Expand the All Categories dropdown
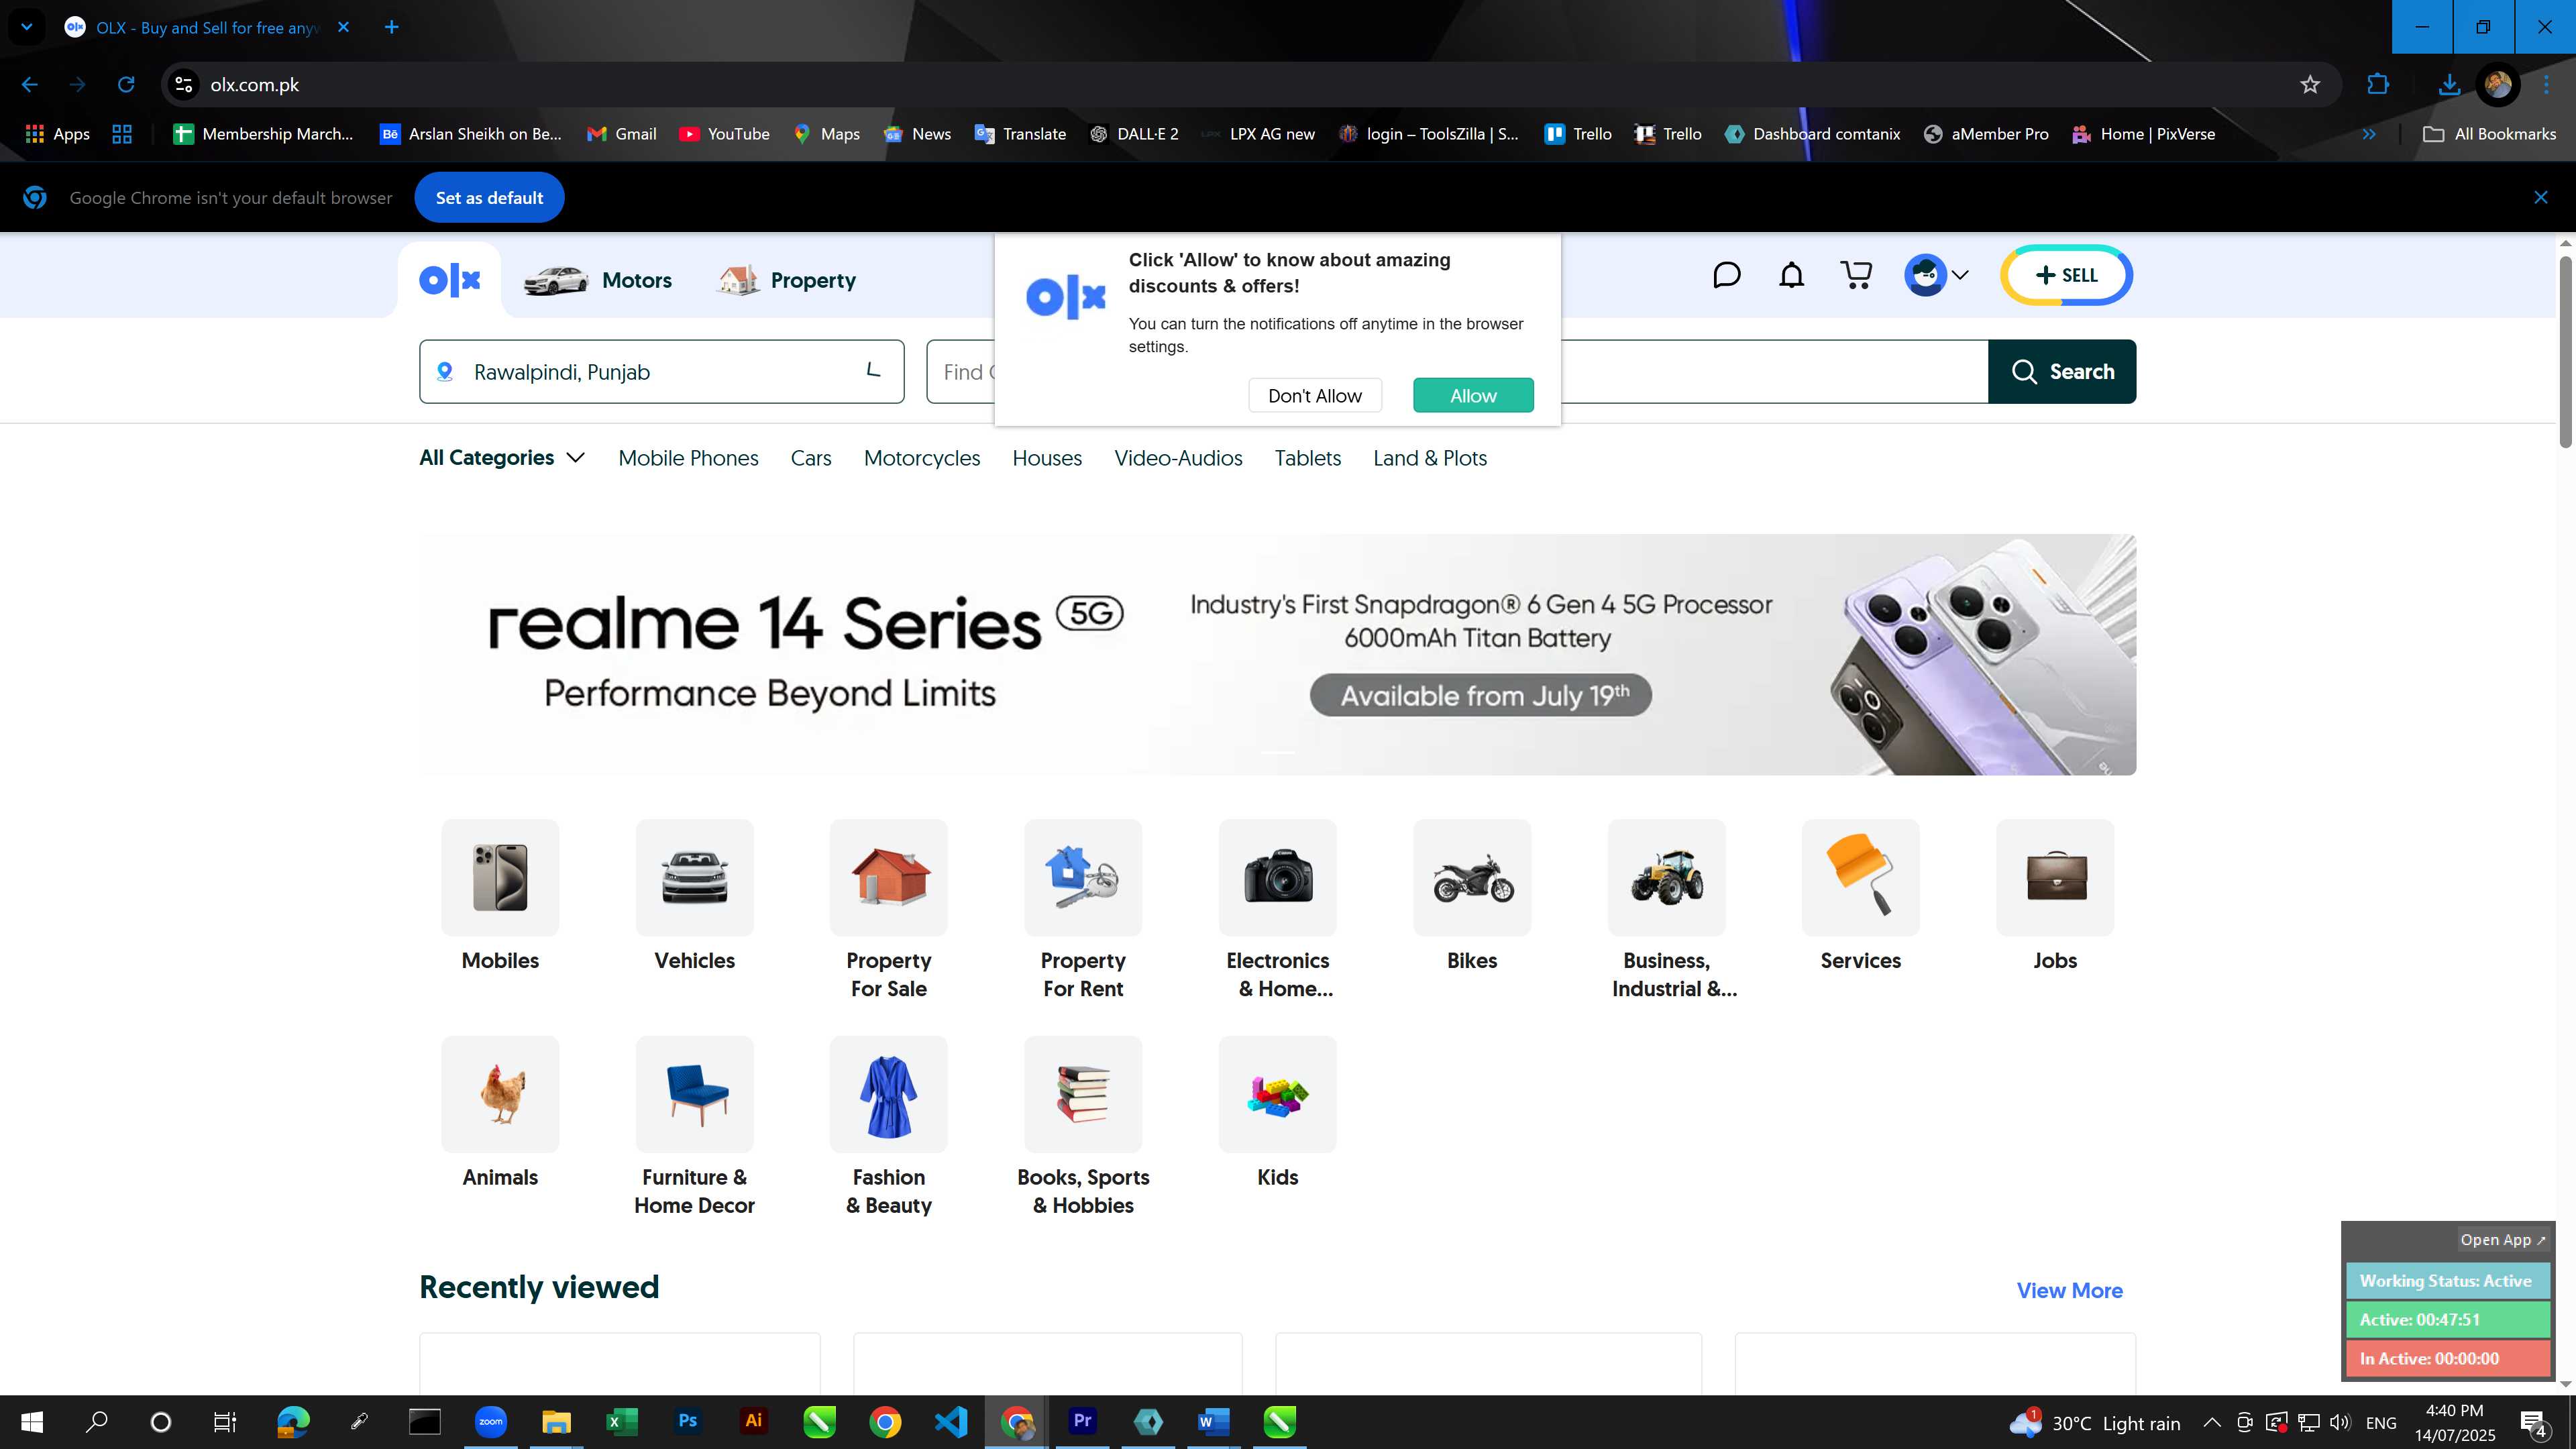This screenshot has width=2576, height=1449. tap(502, 458)
